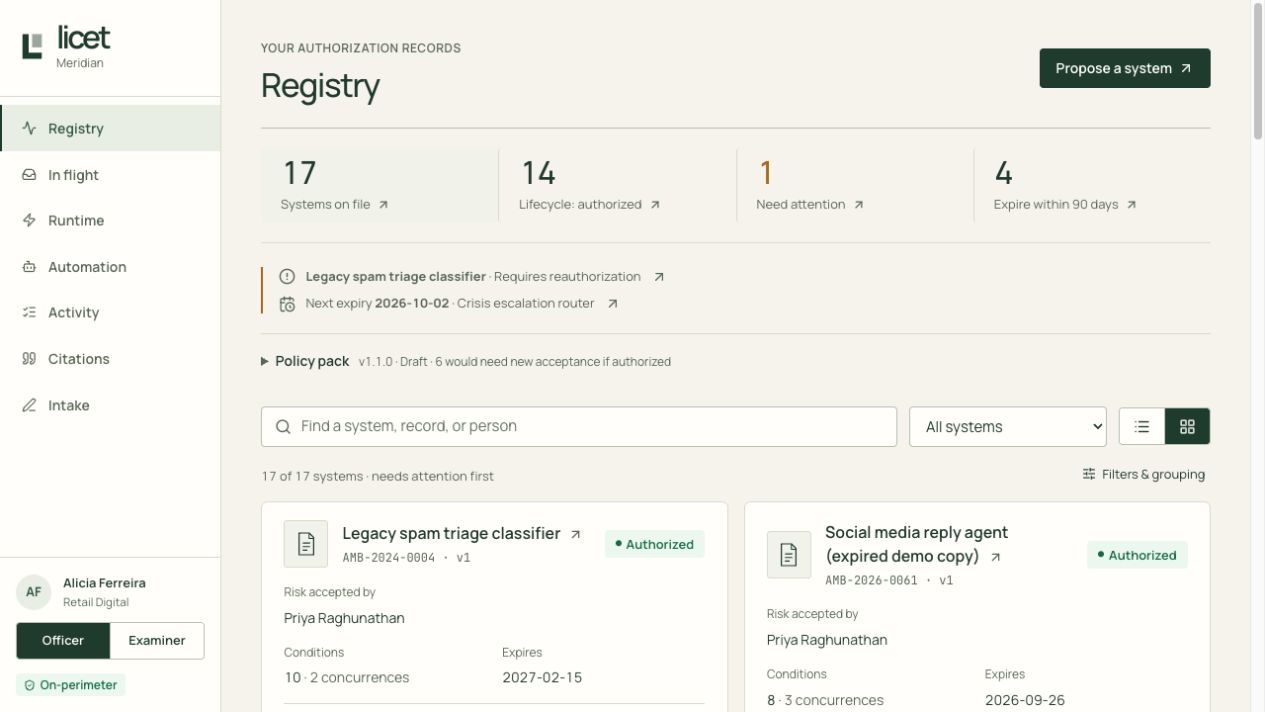The width and height of the screenshot is (1265, 712).
Task: Click arrow icon beside Lifecycle: authorized
Action: [655, 205]
